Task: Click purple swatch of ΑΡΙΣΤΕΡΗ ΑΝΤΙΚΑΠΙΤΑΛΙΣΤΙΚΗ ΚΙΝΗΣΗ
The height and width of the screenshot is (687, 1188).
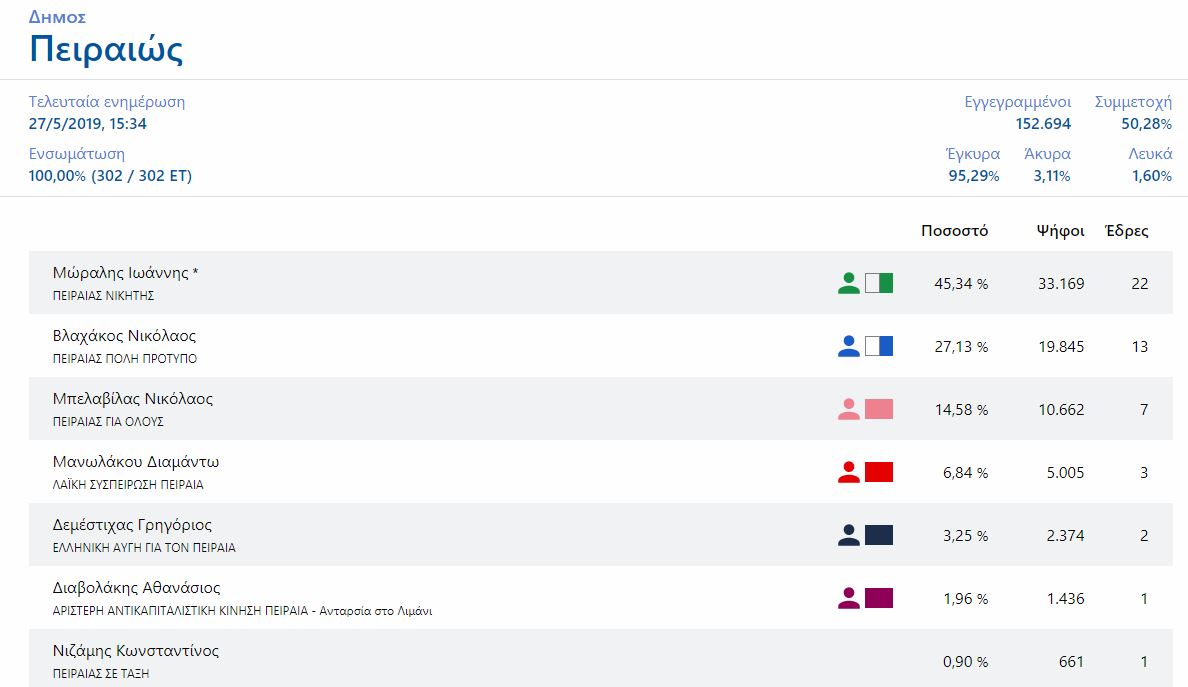Action: point(879,598)
